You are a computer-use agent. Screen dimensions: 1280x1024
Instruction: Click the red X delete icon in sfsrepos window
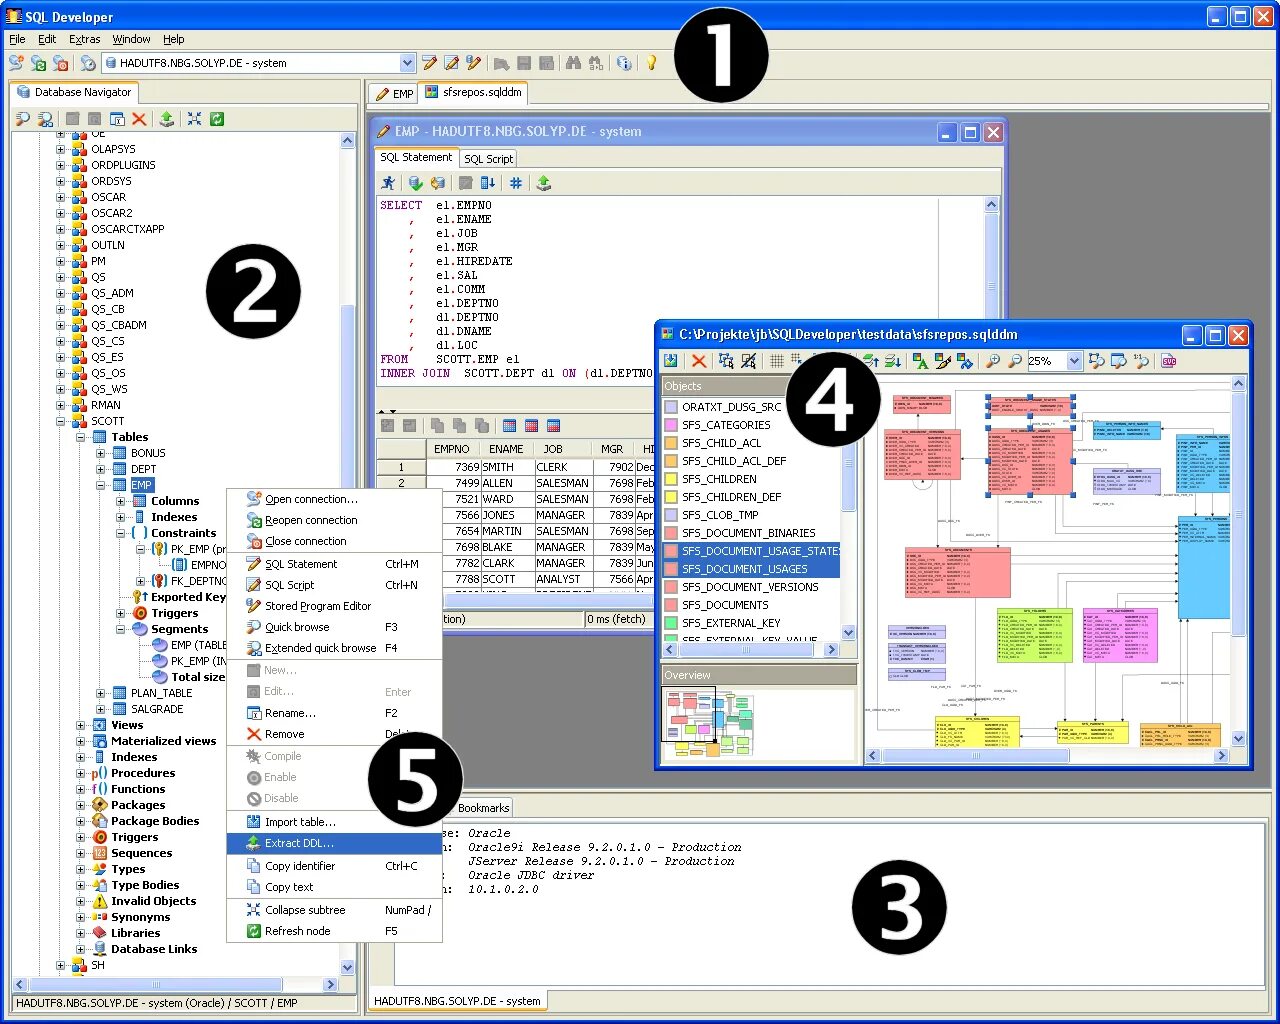pyautogui.click(x=699, y=361)
